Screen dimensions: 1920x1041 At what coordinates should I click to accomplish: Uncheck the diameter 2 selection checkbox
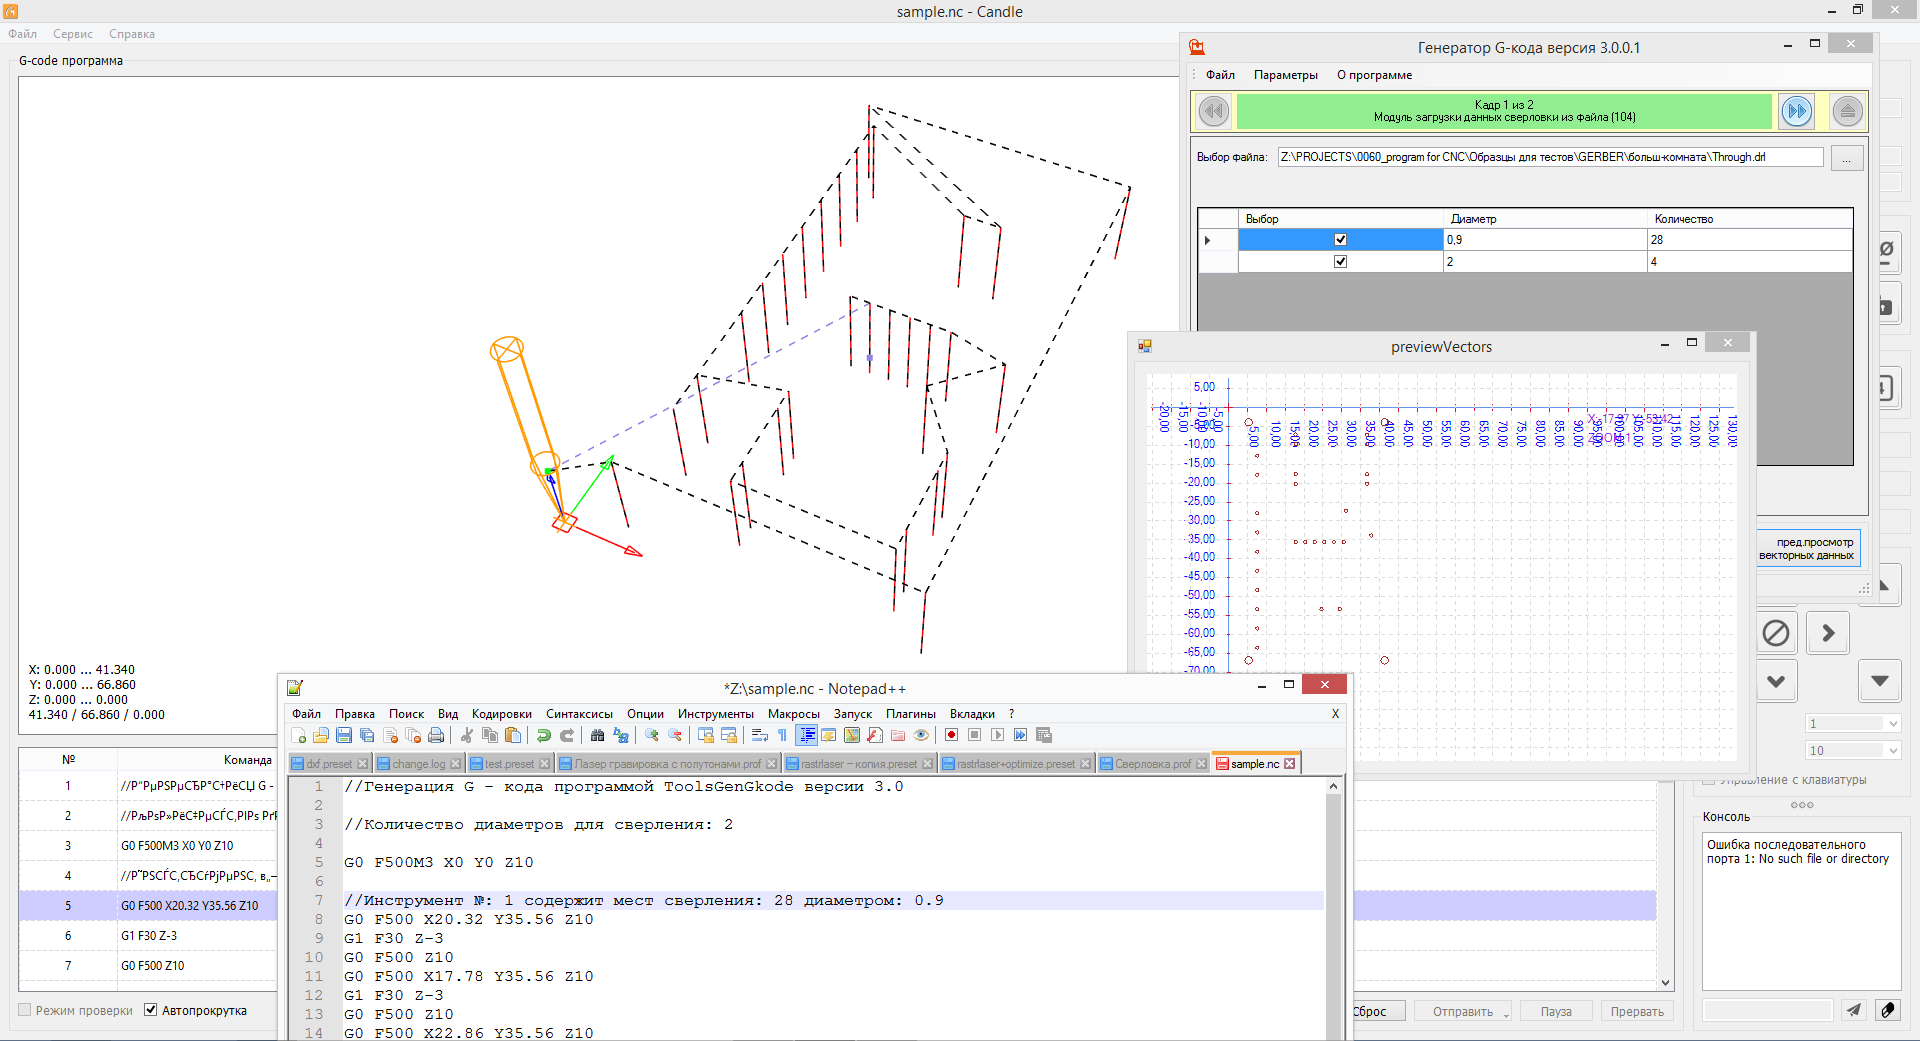coord(1340,262)
